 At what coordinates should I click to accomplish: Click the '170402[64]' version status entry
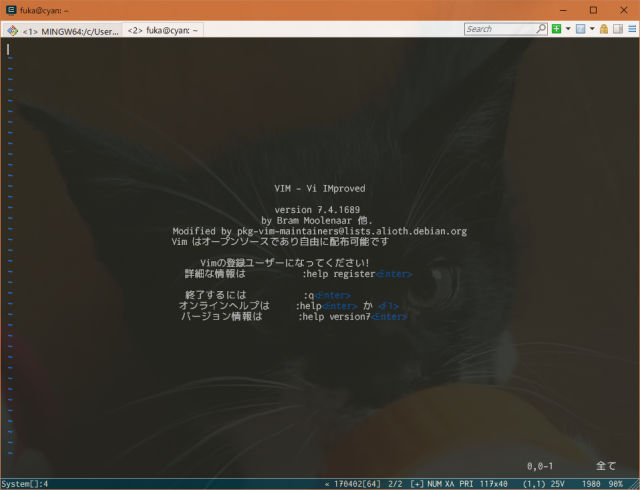(x=357, y=484)
